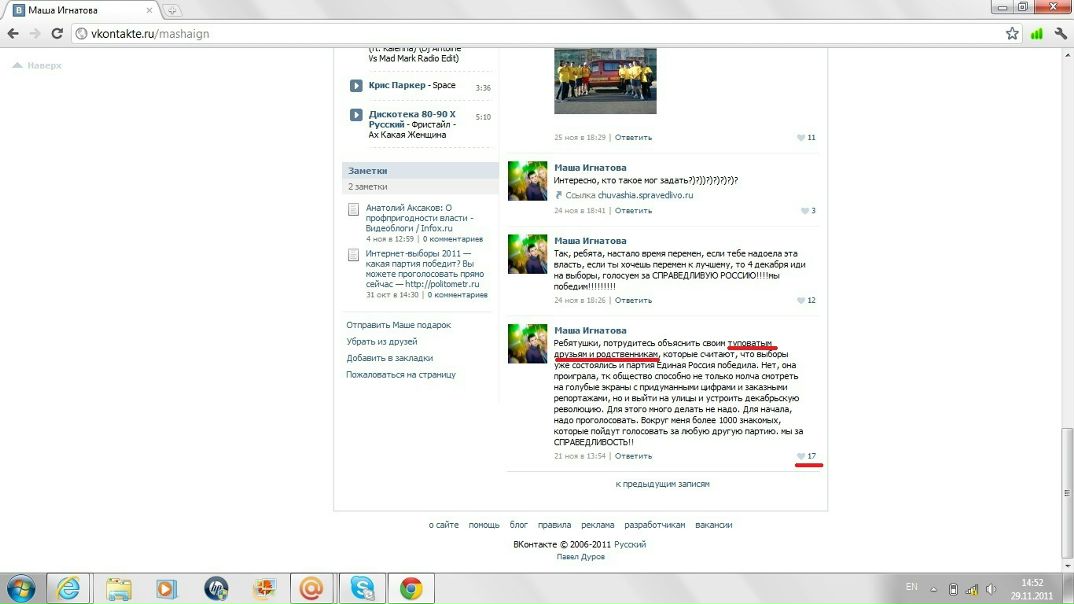Click Пожаловаться на страницу
This screenshot has width=1074, height=604.
(x=400, y=375)
